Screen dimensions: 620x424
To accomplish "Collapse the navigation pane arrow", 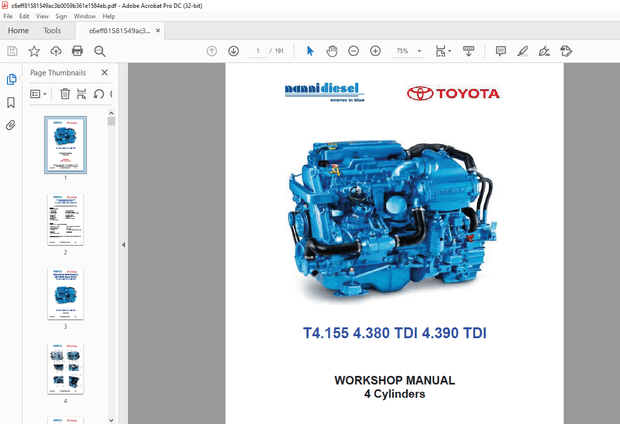I will click(x=123, y=245).
